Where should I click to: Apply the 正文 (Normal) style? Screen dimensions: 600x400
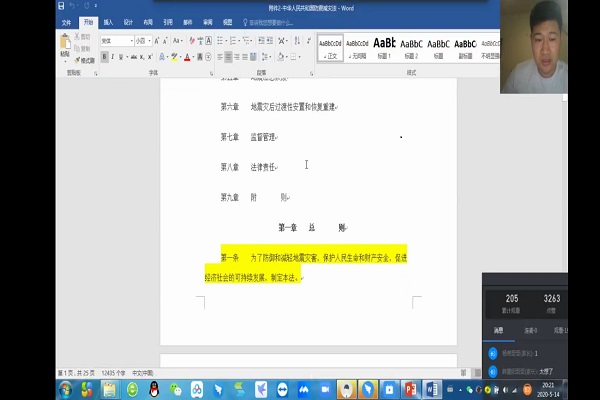[330, 46]
